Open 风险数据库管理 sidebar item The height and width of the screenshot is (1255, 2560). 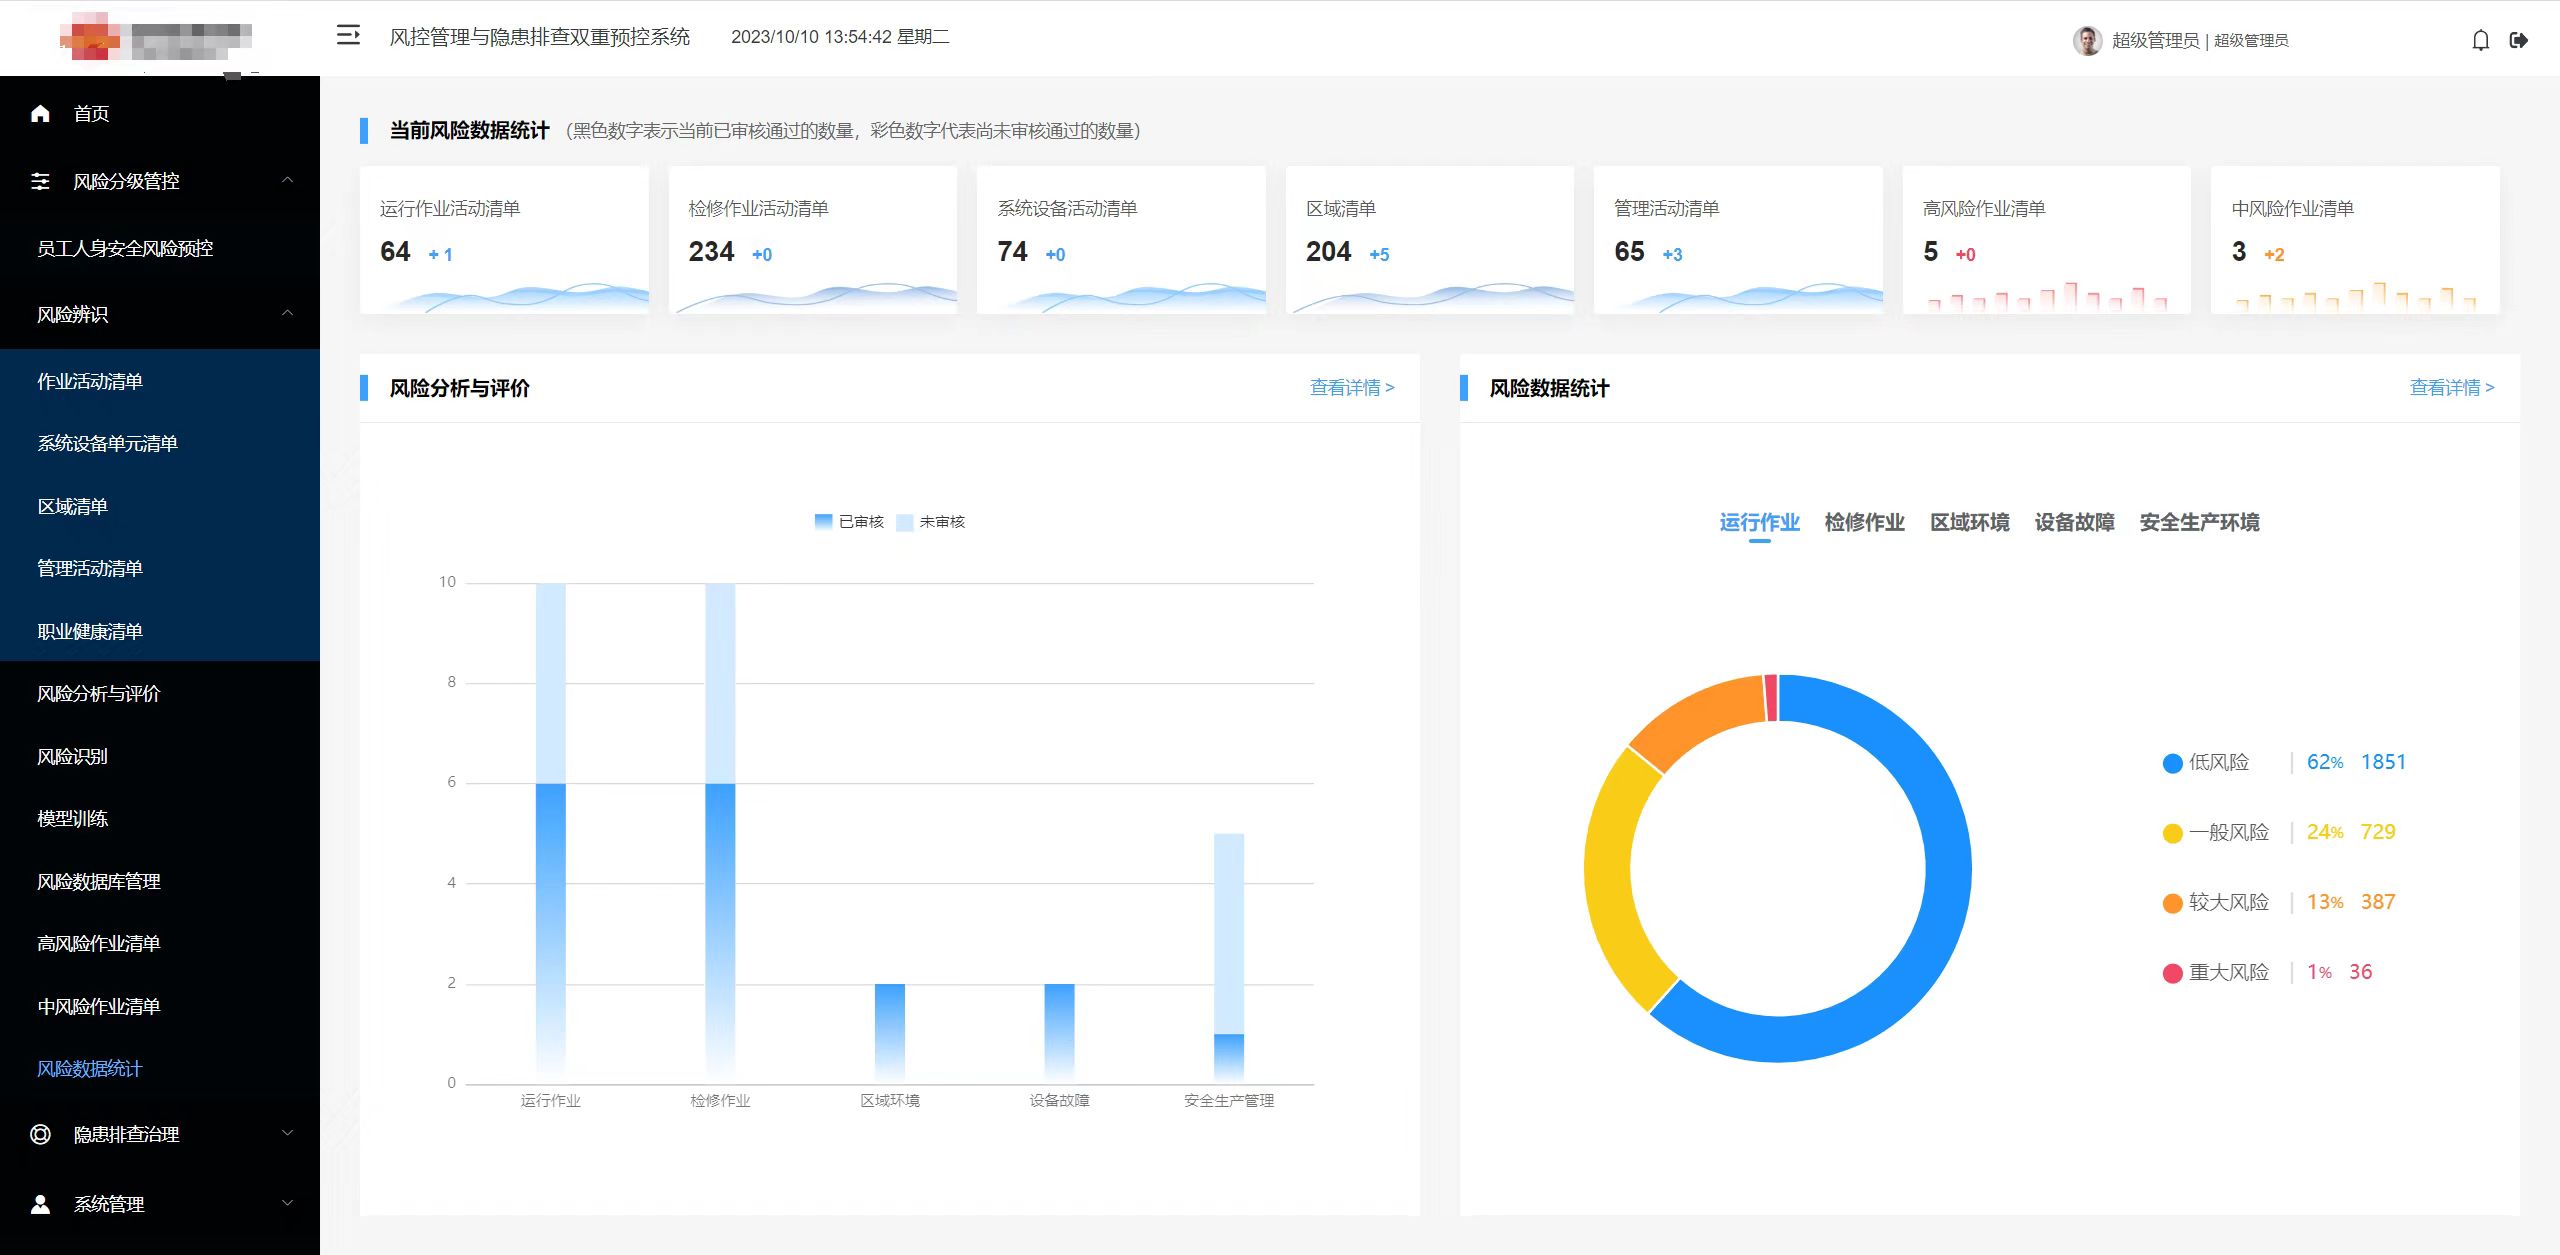pos(160,881)
